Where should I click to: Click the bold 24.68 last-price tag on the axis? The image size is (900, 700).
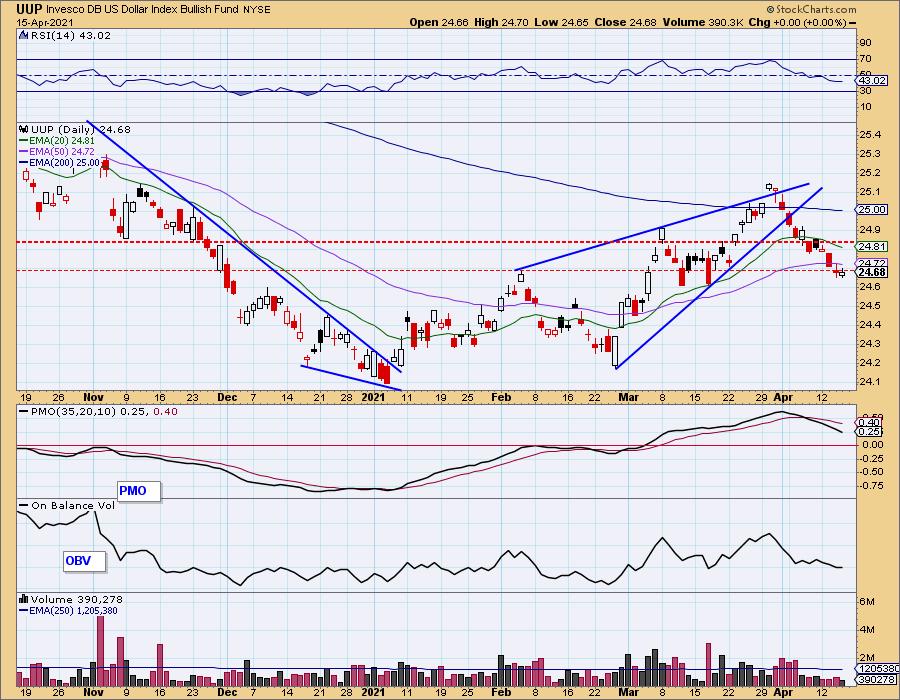click(x=872, y=273)
